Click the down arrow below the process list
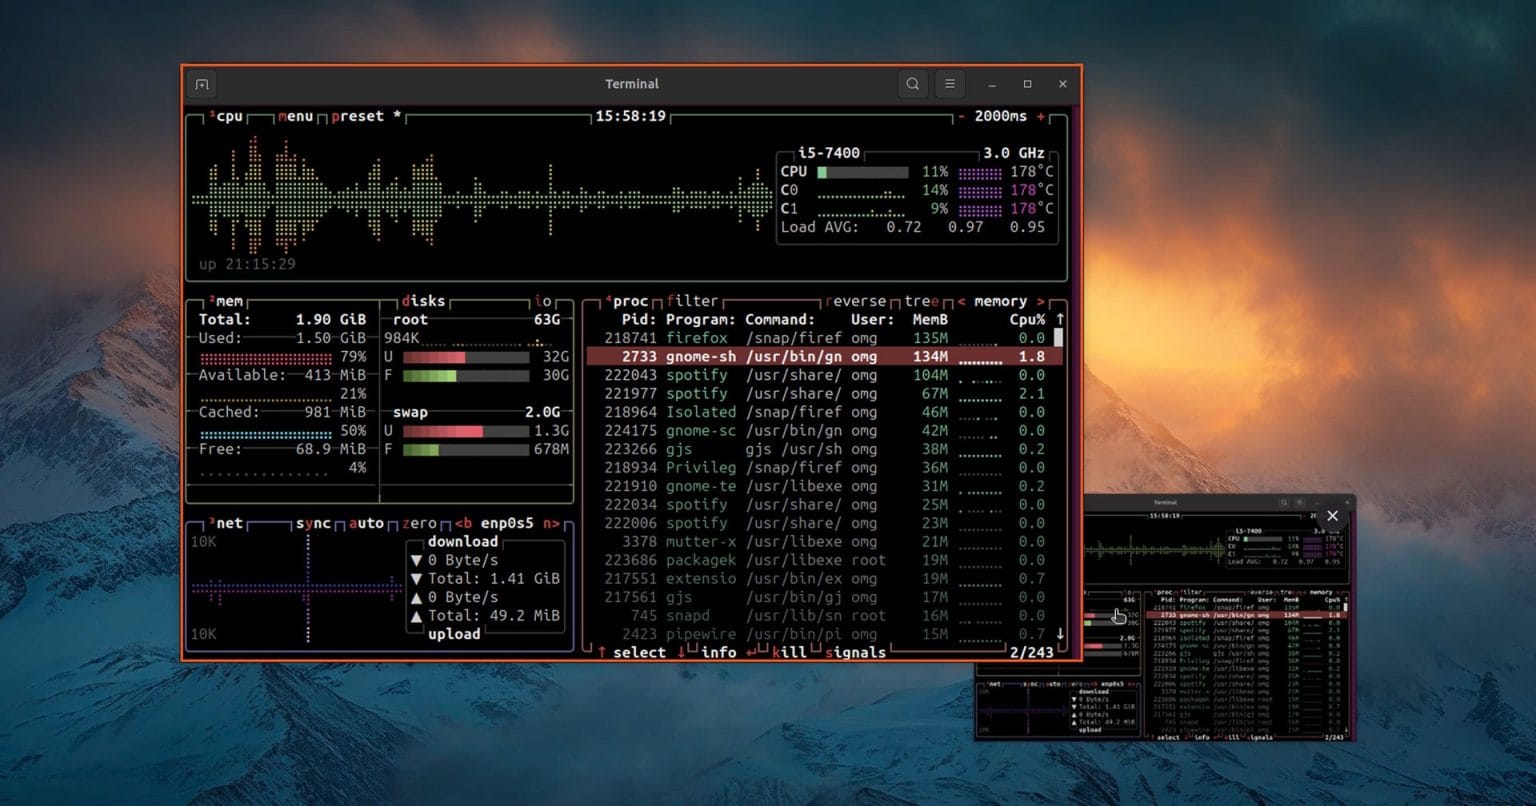The height and width of the screenshot is (806, 1536). (x=1060, y=634)
